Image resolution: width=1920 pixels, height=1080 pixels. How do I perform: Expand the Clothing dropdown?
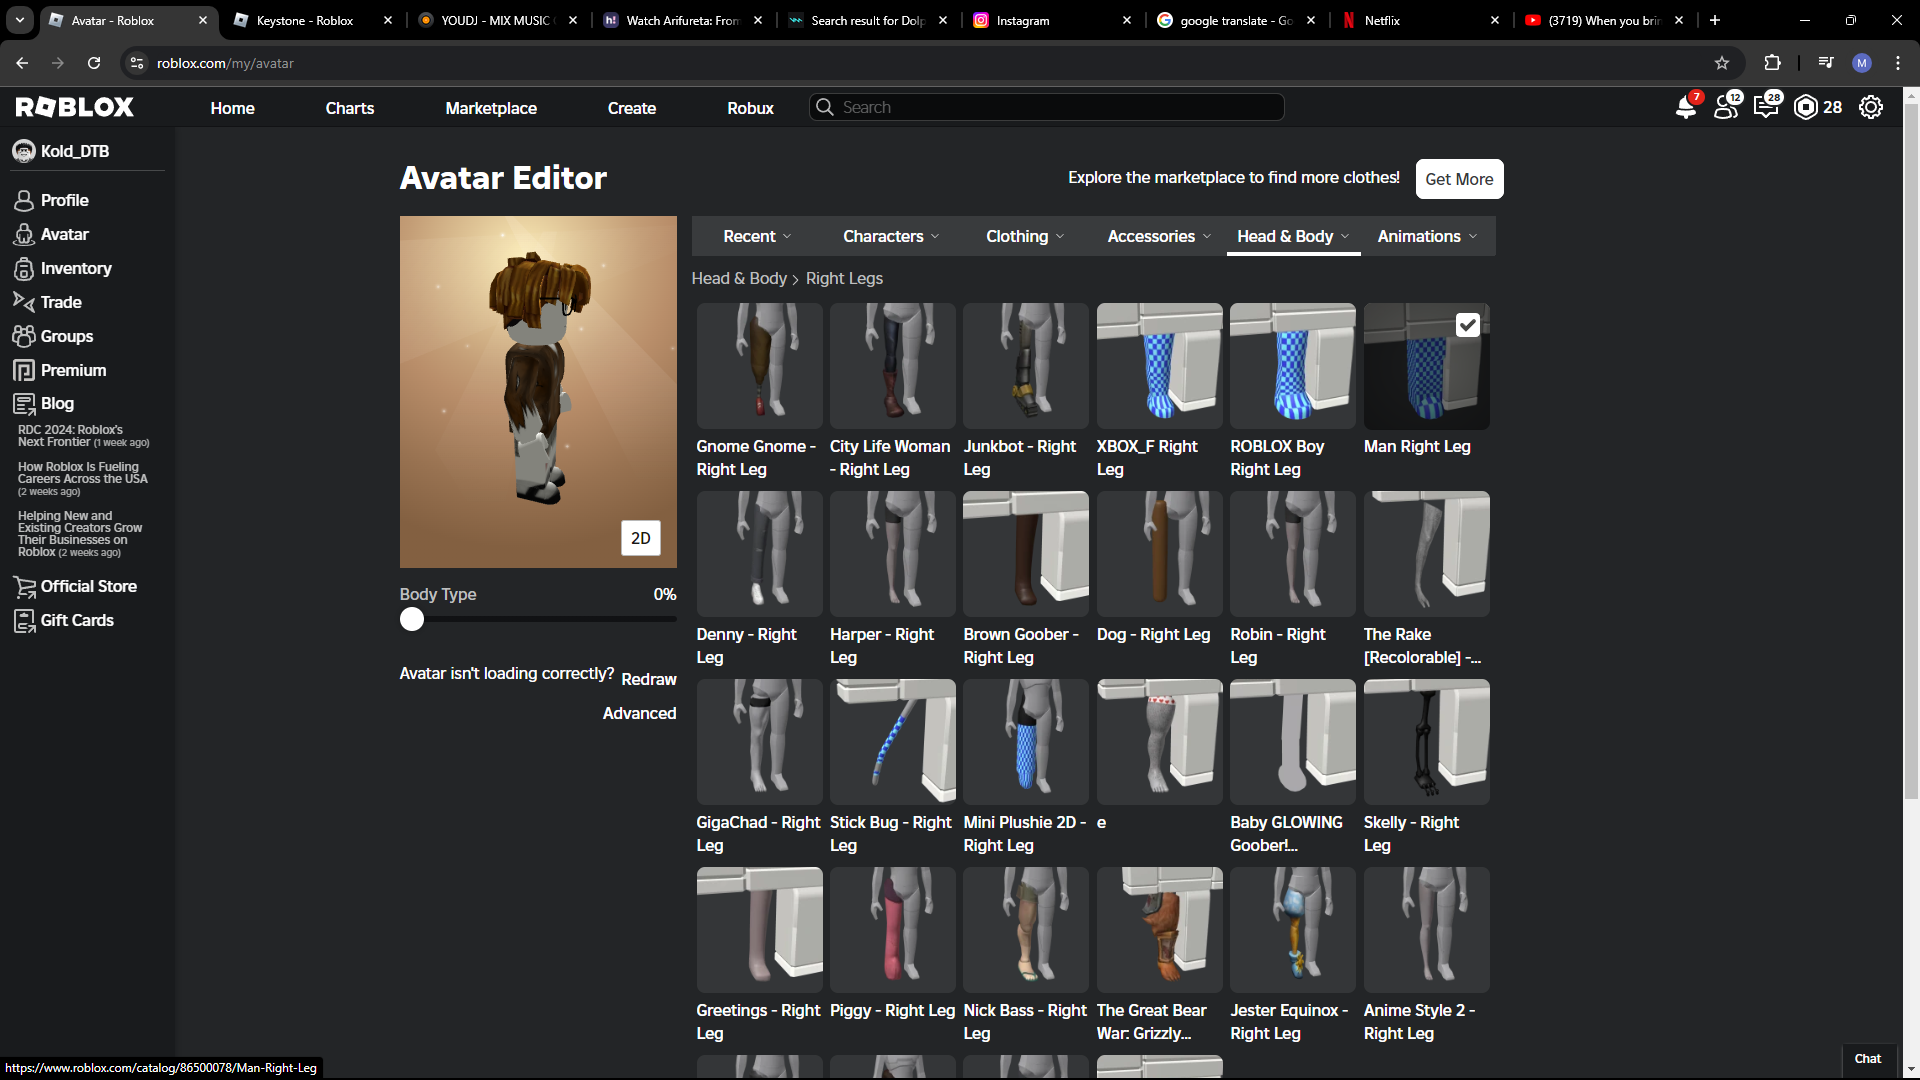pyautogui.click(x=1025, y=236)
